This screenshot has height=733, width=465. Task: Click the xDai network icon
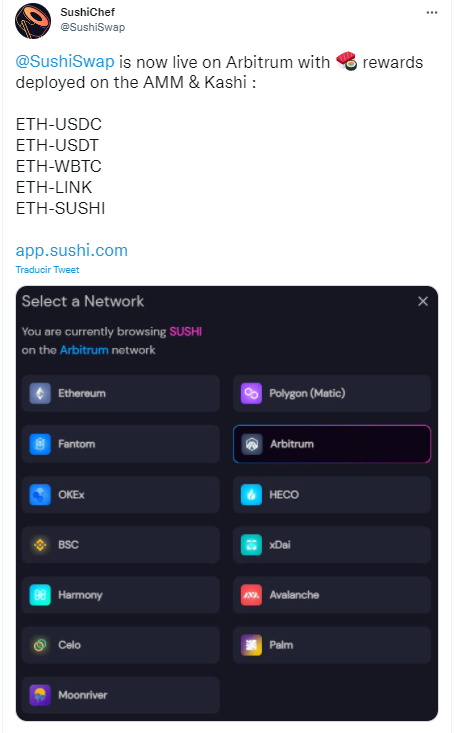point(251,545)
